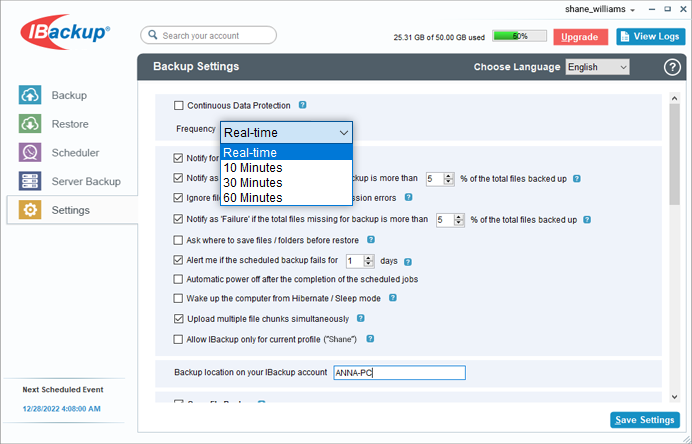Click the storage usage progress bar
This screenshot has width=692, height=444.
coord(519,37)
